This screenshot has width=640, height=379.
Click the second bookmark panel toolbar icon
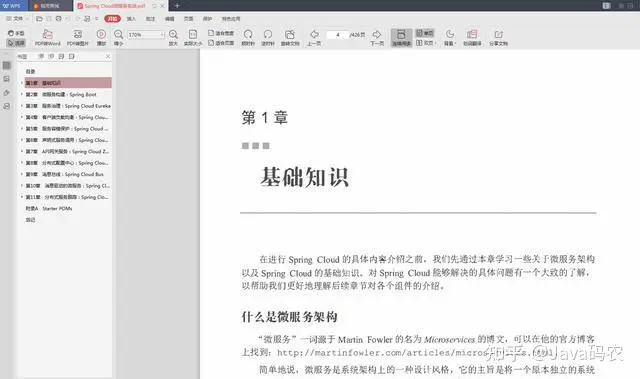(51, 56)
